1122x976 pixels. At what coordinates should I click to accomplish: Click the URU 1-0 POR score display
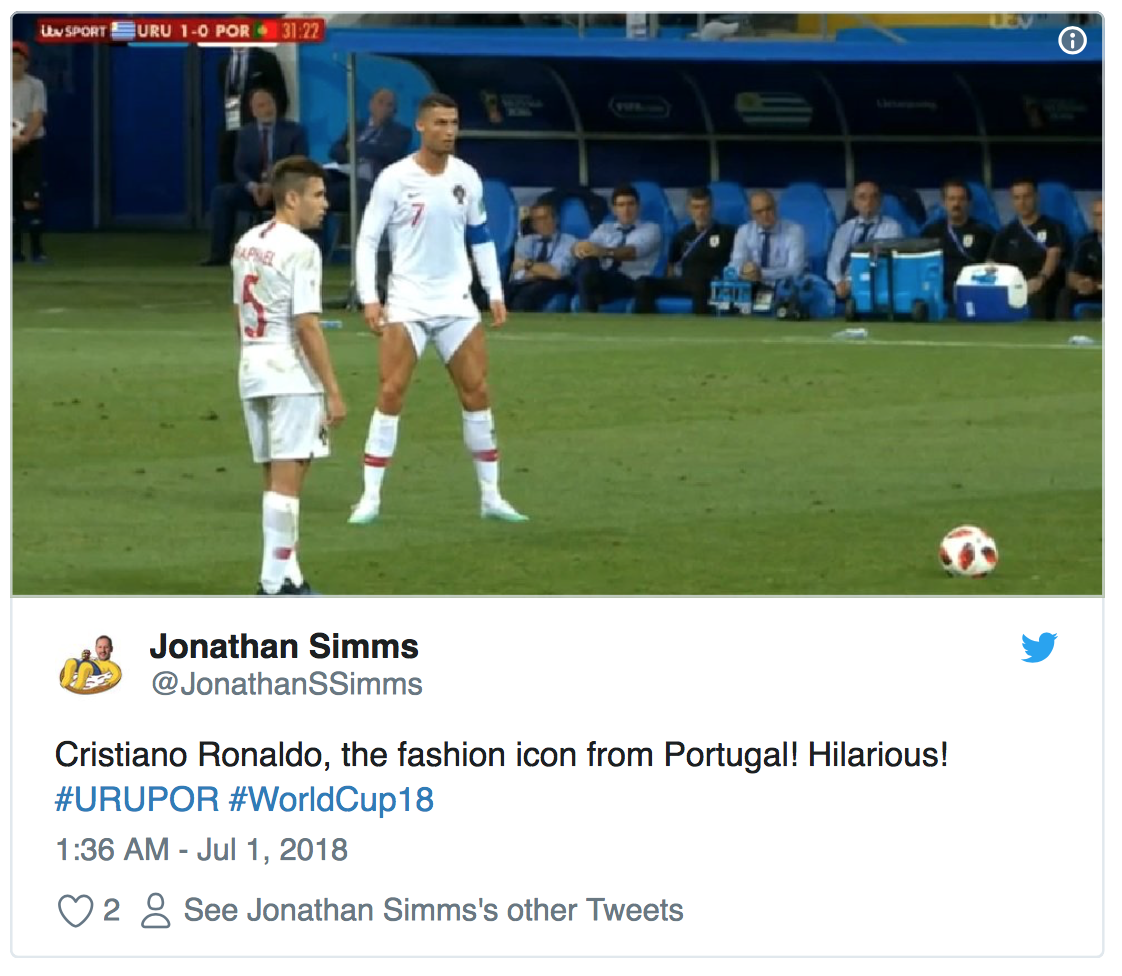(x=194, y=30)
